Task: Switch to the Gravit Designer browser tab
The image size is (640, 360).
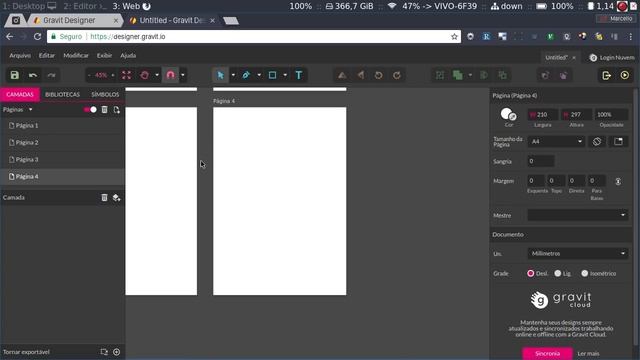Action: click(74, 20)
